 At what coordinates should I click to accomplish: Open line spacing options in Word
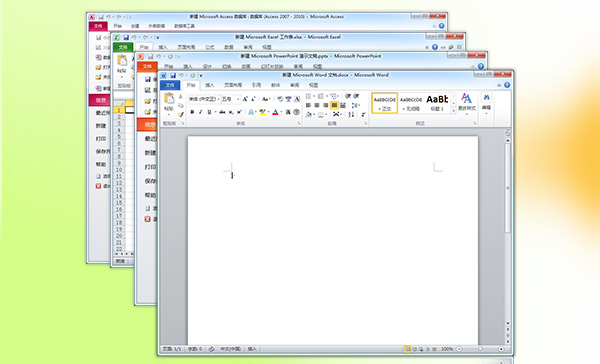click(355, 105)
